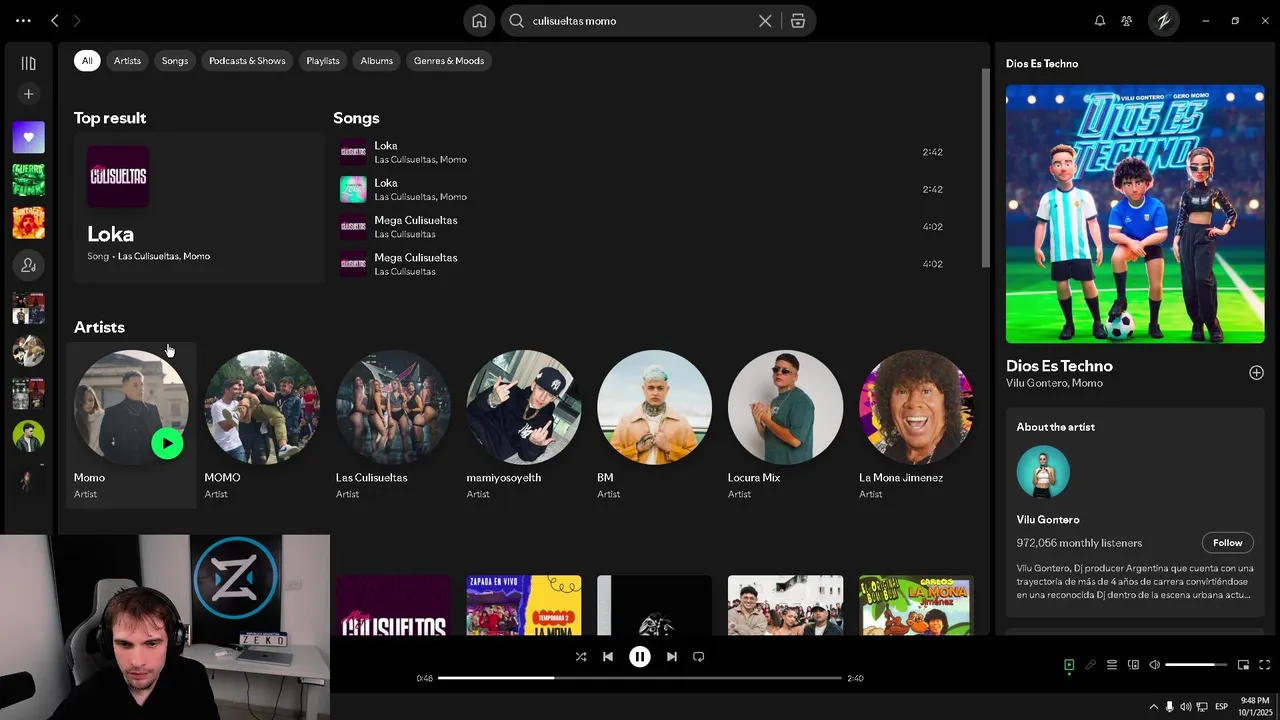This screenshot has width=1280, height=720.
Task: Open the La Mona Jimenez artist card
Action: [916, 425]
